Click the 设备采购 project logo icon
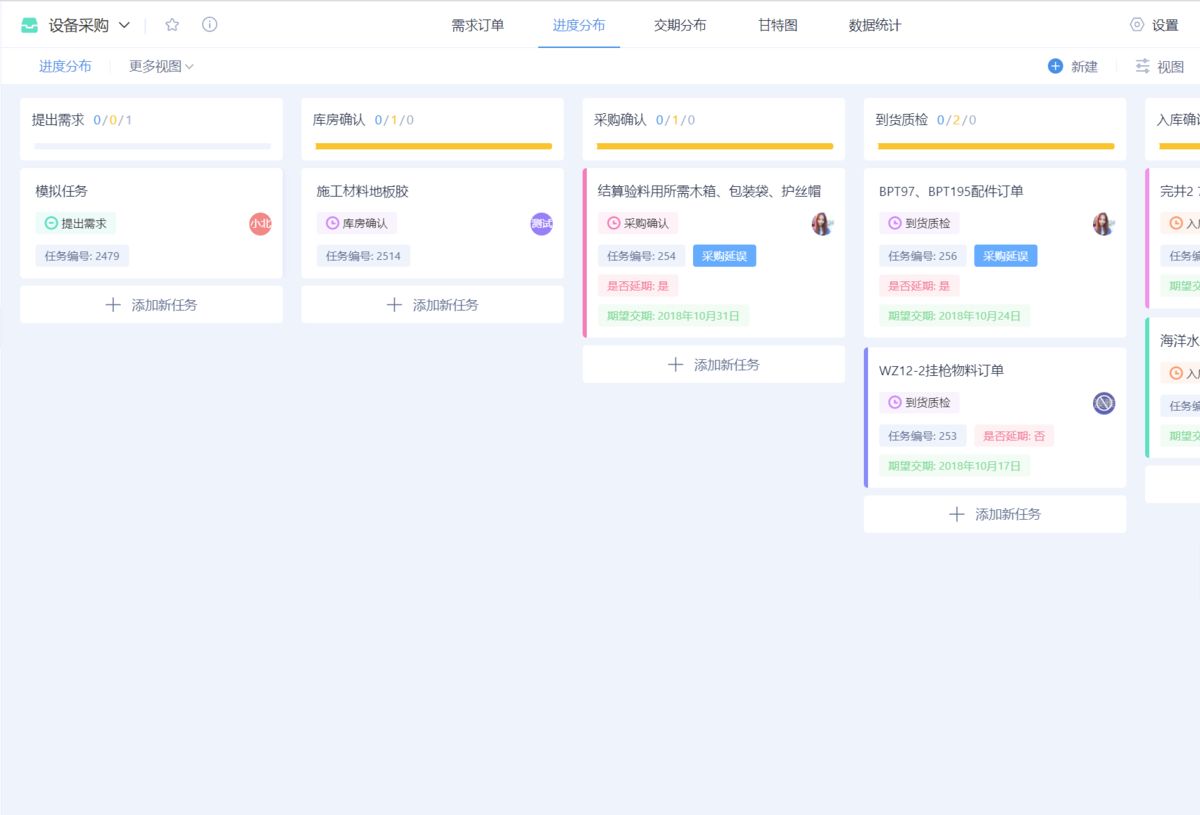The height and width of the screenshot is (815, 1200). click(x=30, y=25)
